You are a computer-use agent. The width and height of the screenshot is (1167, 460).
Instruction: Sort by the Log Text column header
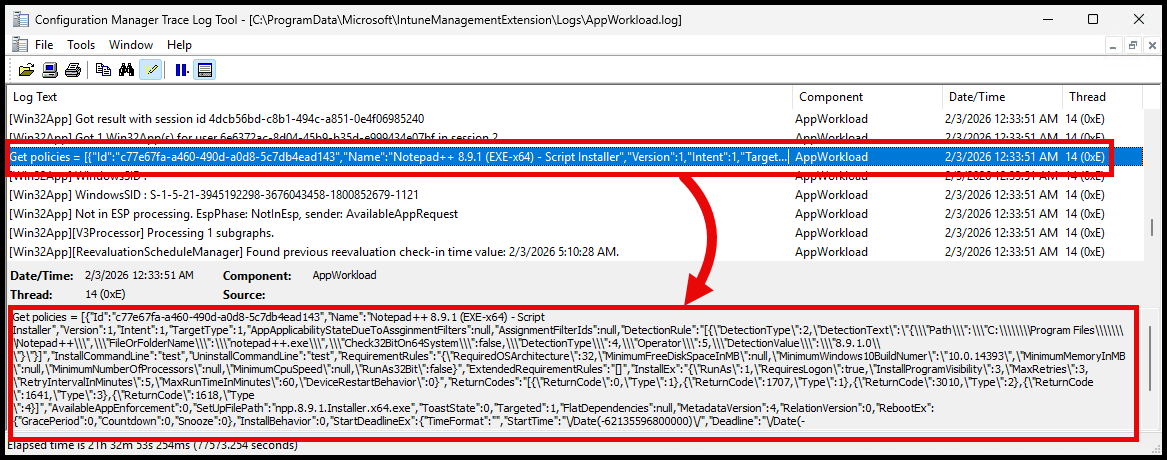point(400,97)
